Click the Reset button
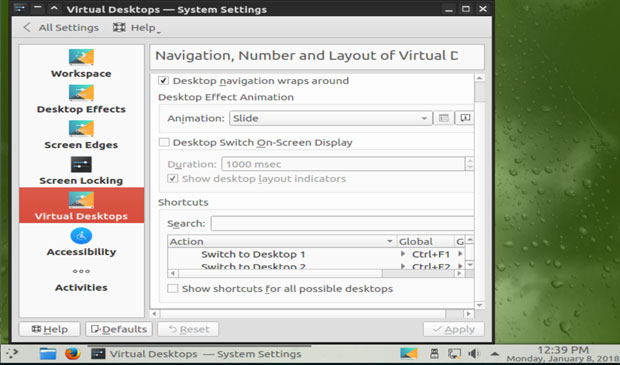Image resolution: width=620 pixels, height=365 pixels. pos(188,329)
